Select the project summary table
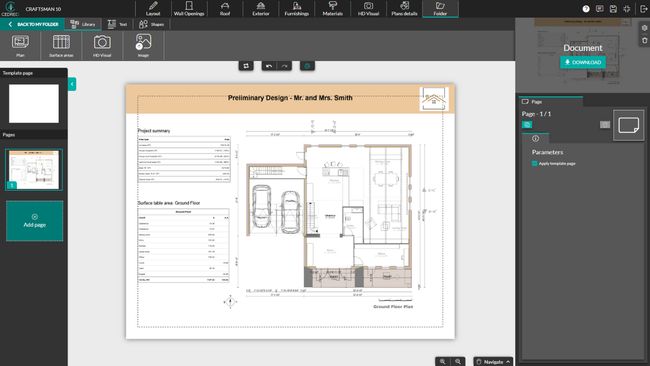650x366 pixels. click(184, 159)
